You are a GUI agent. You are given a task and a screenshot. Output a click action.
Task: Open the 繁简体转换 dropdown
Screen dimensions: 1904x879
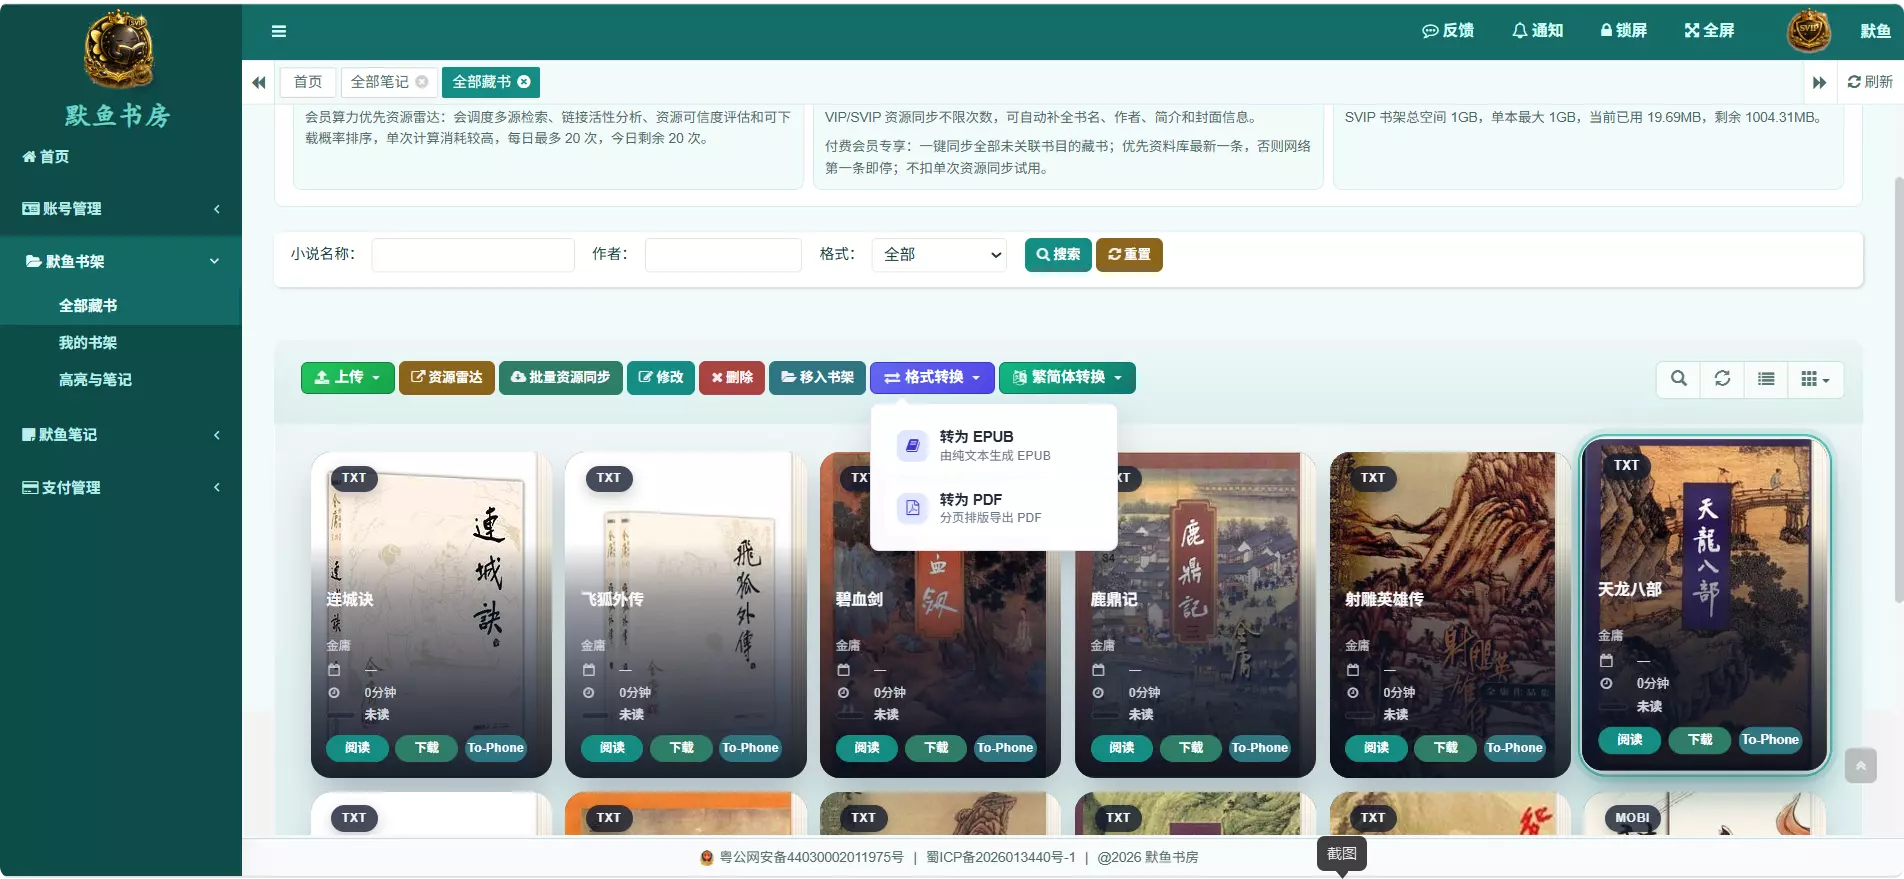pos(1067,378)
